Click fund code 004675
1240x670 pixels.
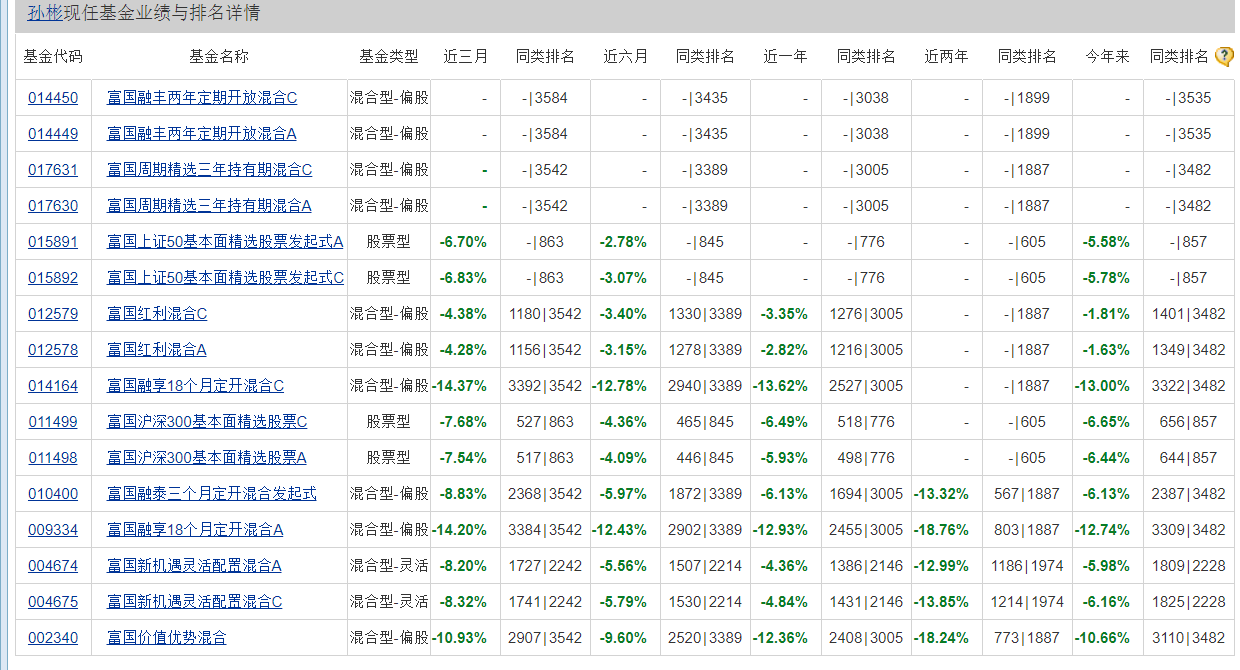pos(52,602)
